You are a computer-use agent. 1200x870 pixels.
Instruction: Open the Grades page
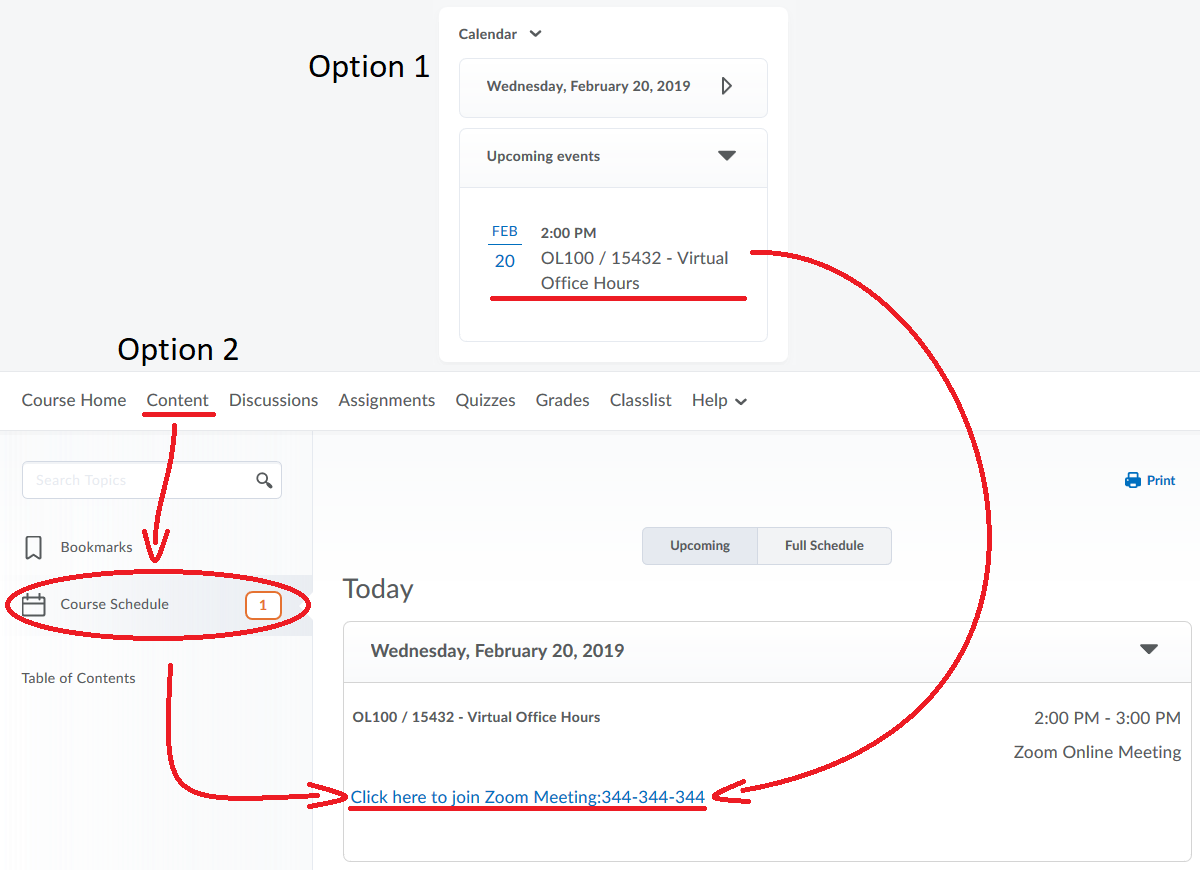[562, 401]
